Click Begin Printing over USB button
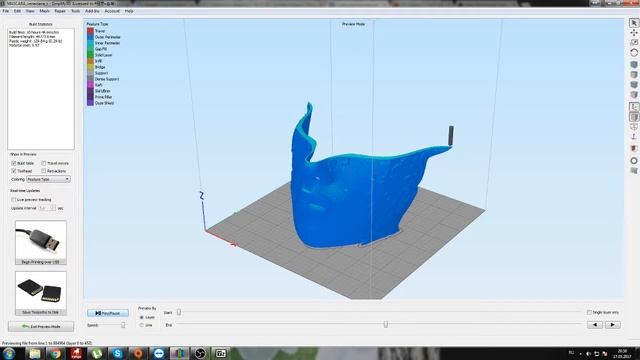Screen dimensions: 640x360 (x=41, y=242)
